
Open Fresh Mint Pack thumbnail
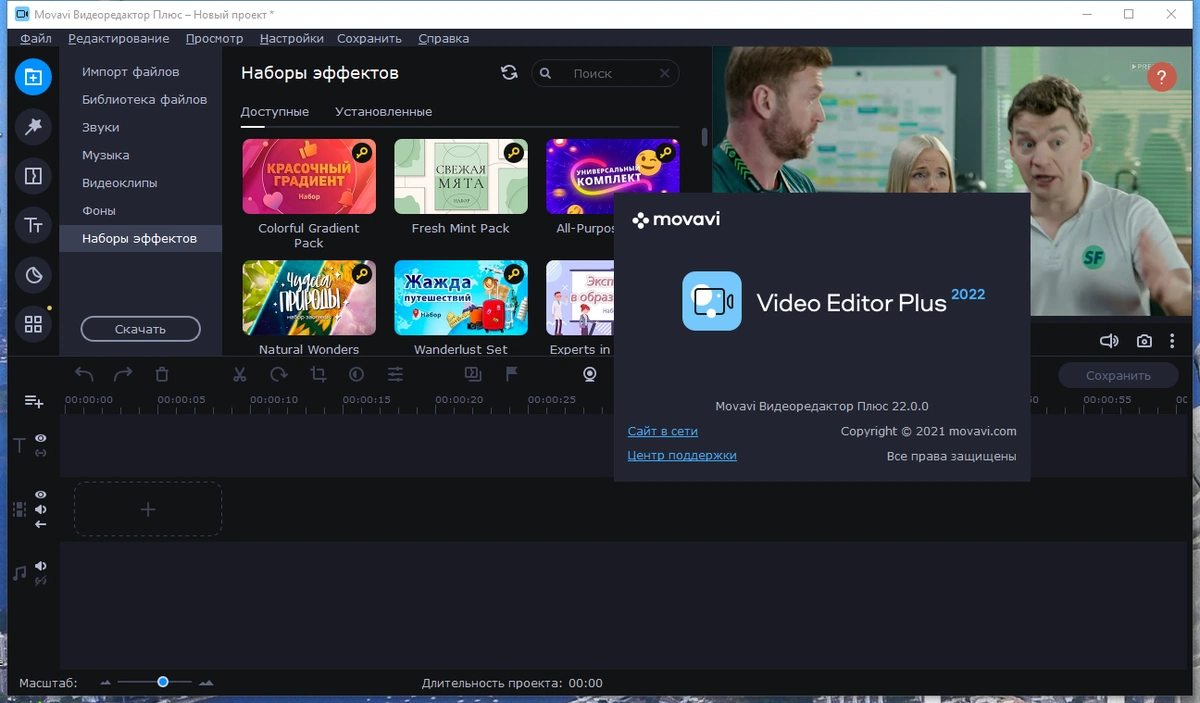pos(460,176)
